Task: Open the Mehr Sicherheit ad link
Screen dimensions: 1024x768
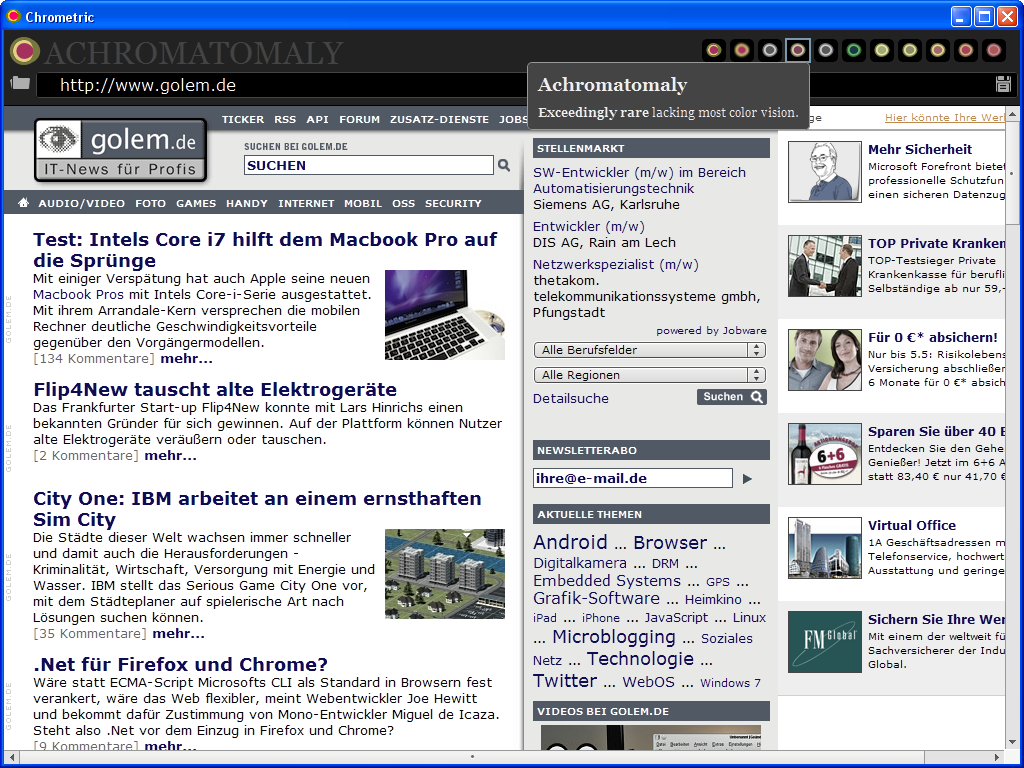Action: [920, 150]
